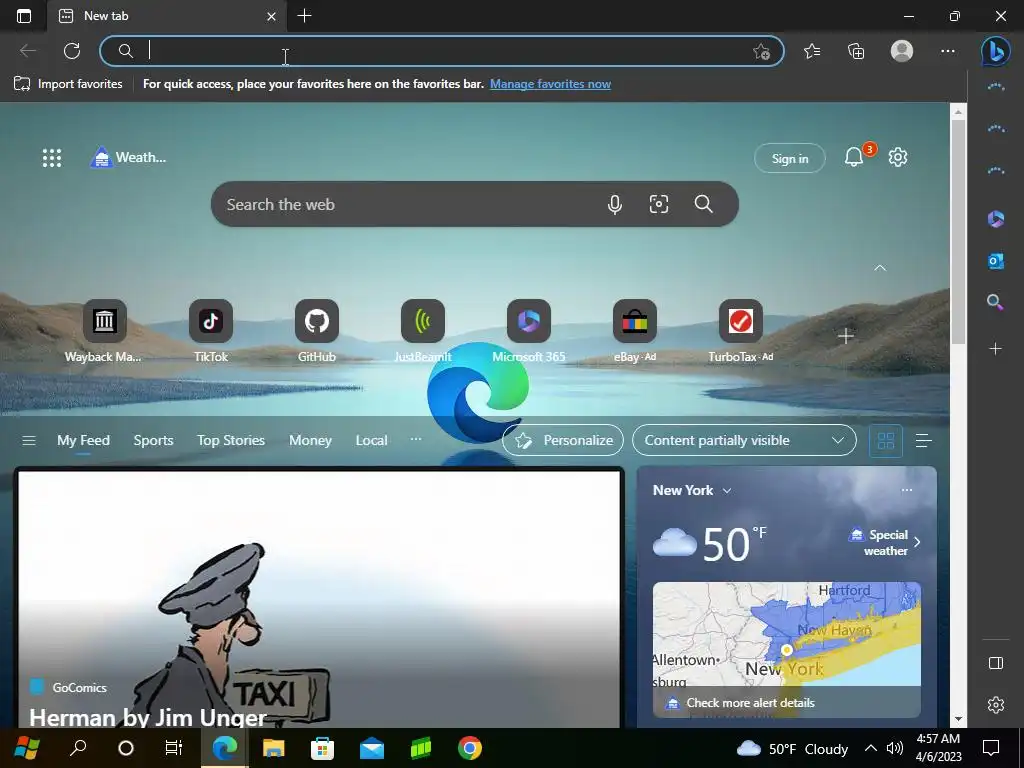Click the address bar input
Image resolution: width=1024 pixels, height=768 pixels.
click(441, 51)
